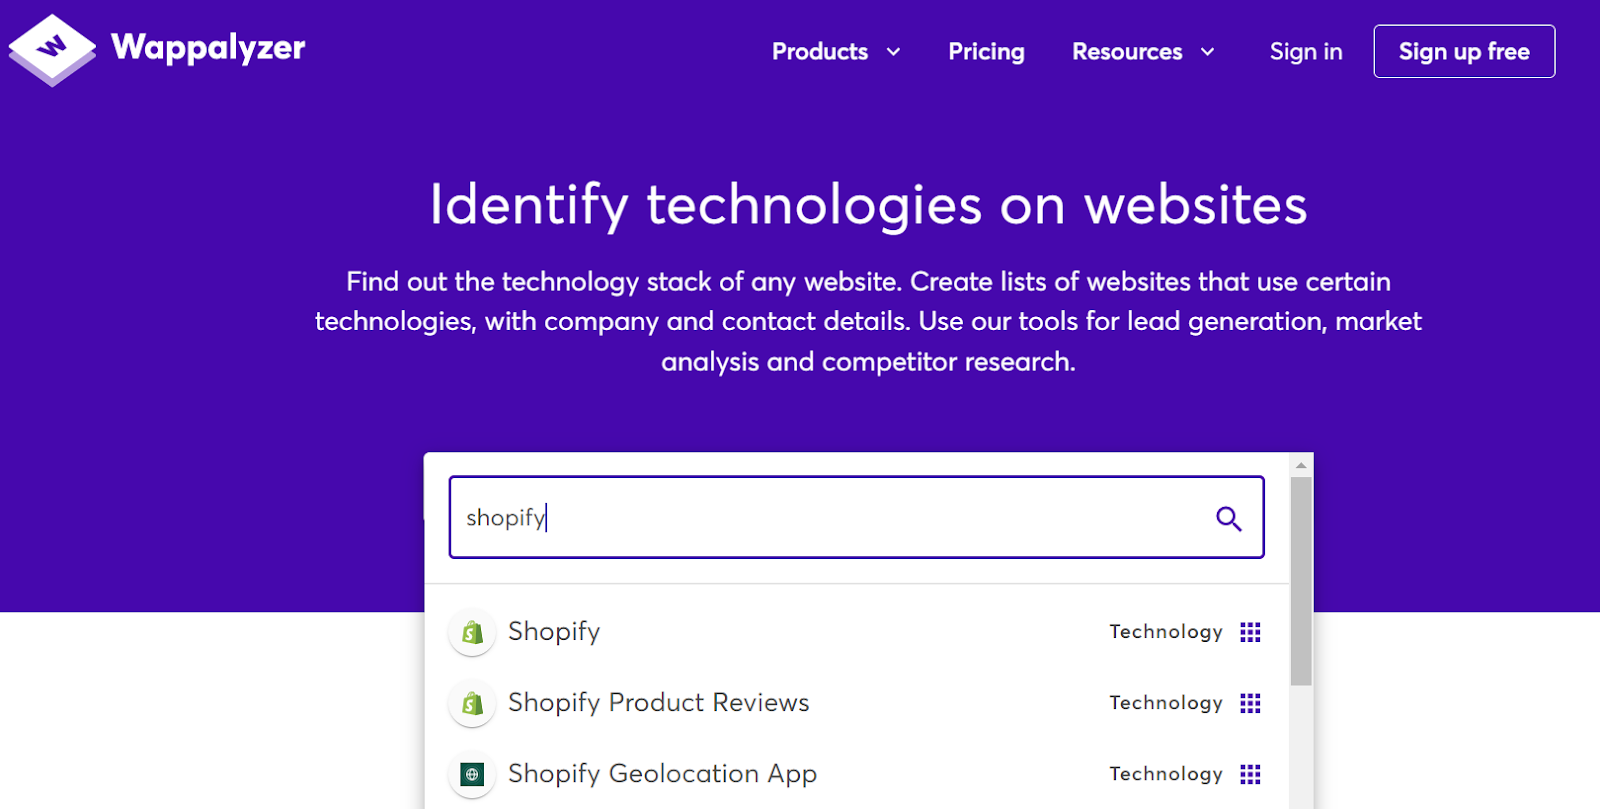Screen dimensions: 1600x809
Task: Select the Shopify search result
Action: [553, 632]
